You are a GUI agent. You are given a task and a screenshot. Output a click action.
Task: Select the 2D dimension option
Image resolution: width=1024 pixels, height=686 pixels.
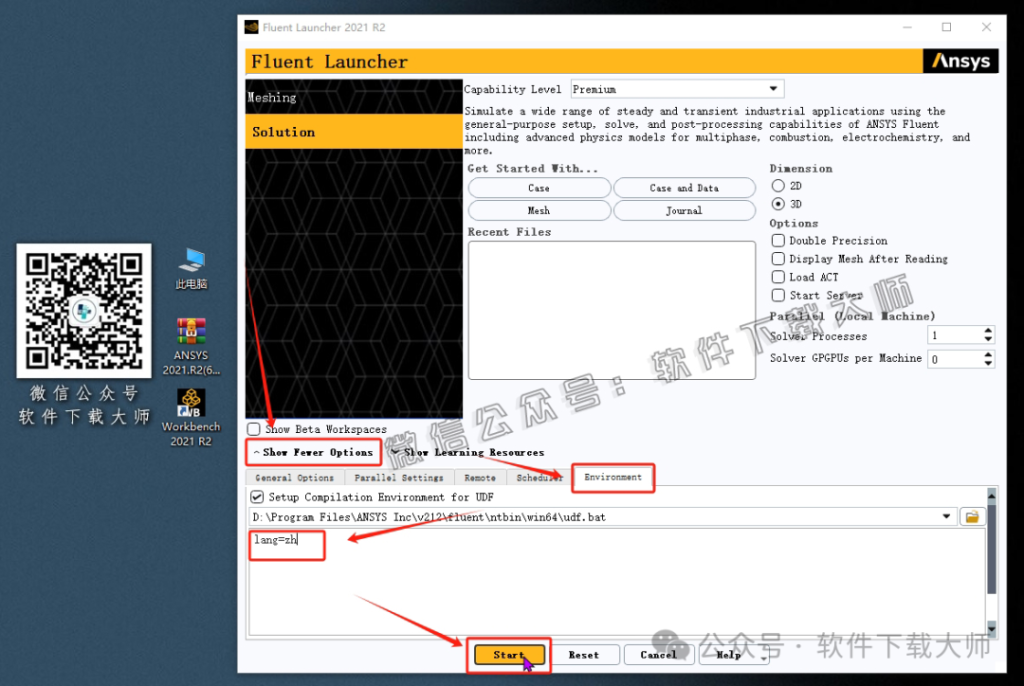point(776,185)
